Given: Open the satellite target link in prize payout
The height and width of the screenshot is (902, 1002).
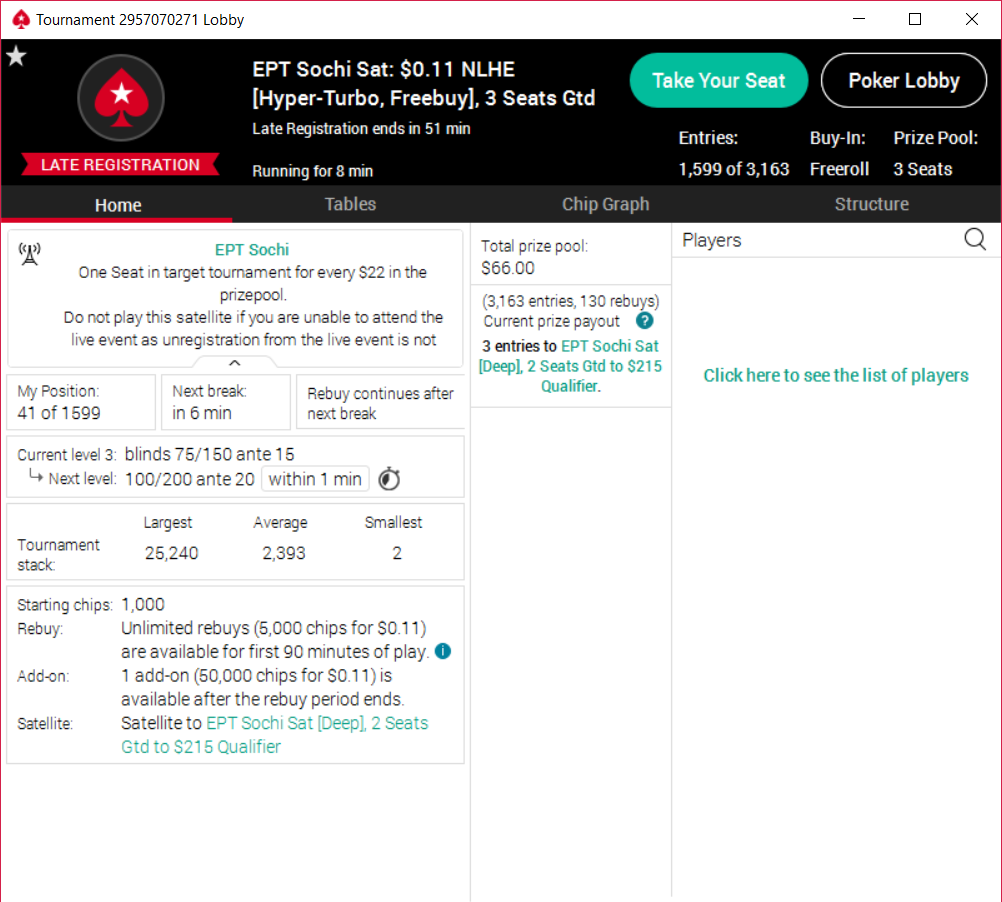Looking at the screenshot, I should click(x=570, y=366).
